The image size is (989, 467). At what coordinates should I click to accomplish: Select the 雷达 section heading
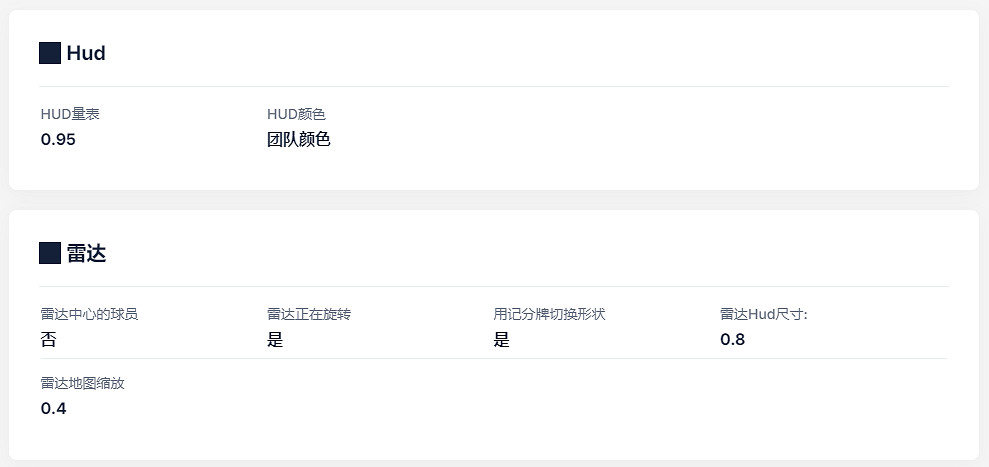click(86, 254)
